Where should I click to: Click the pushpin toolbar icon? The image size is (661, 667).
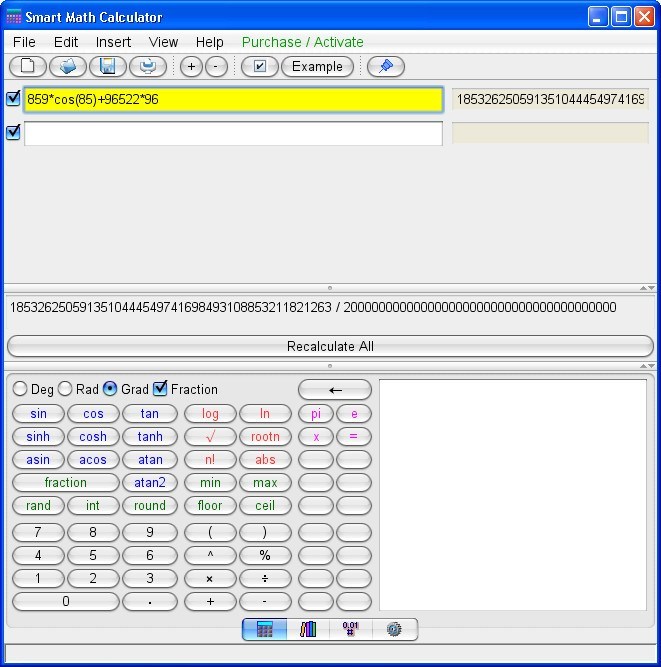click(x=386, y=66)
